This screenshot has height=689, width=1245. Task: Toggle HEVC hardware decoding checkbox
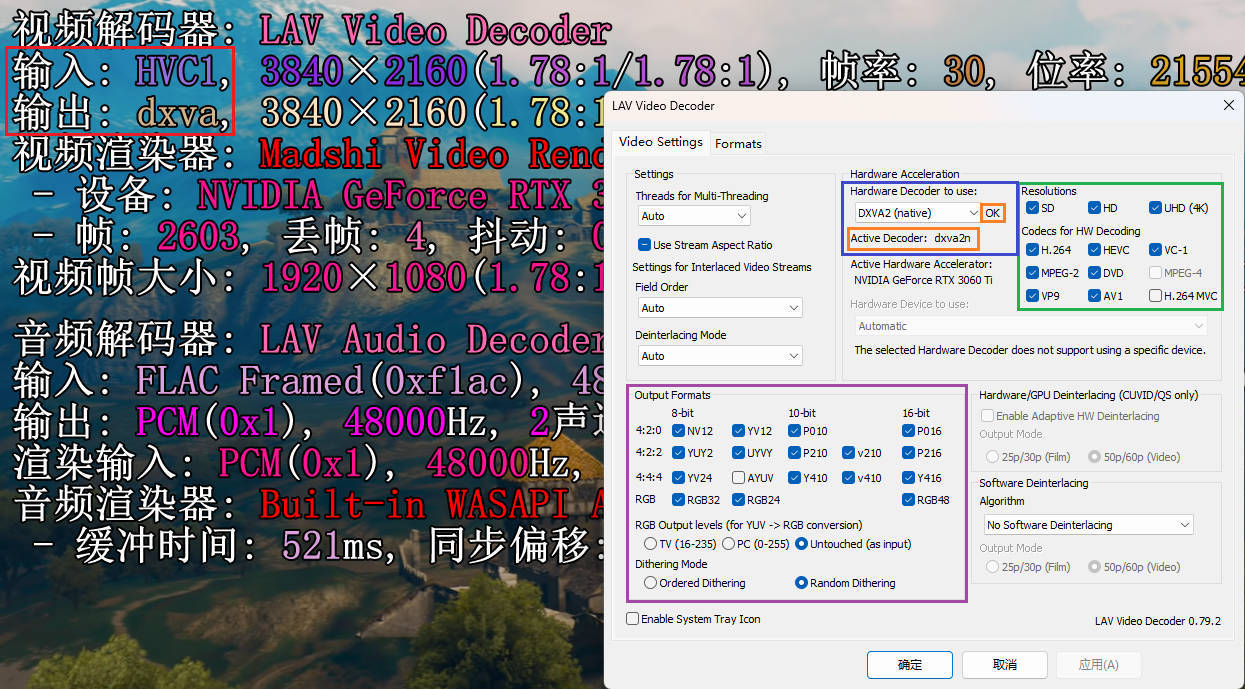point(1094,250)
